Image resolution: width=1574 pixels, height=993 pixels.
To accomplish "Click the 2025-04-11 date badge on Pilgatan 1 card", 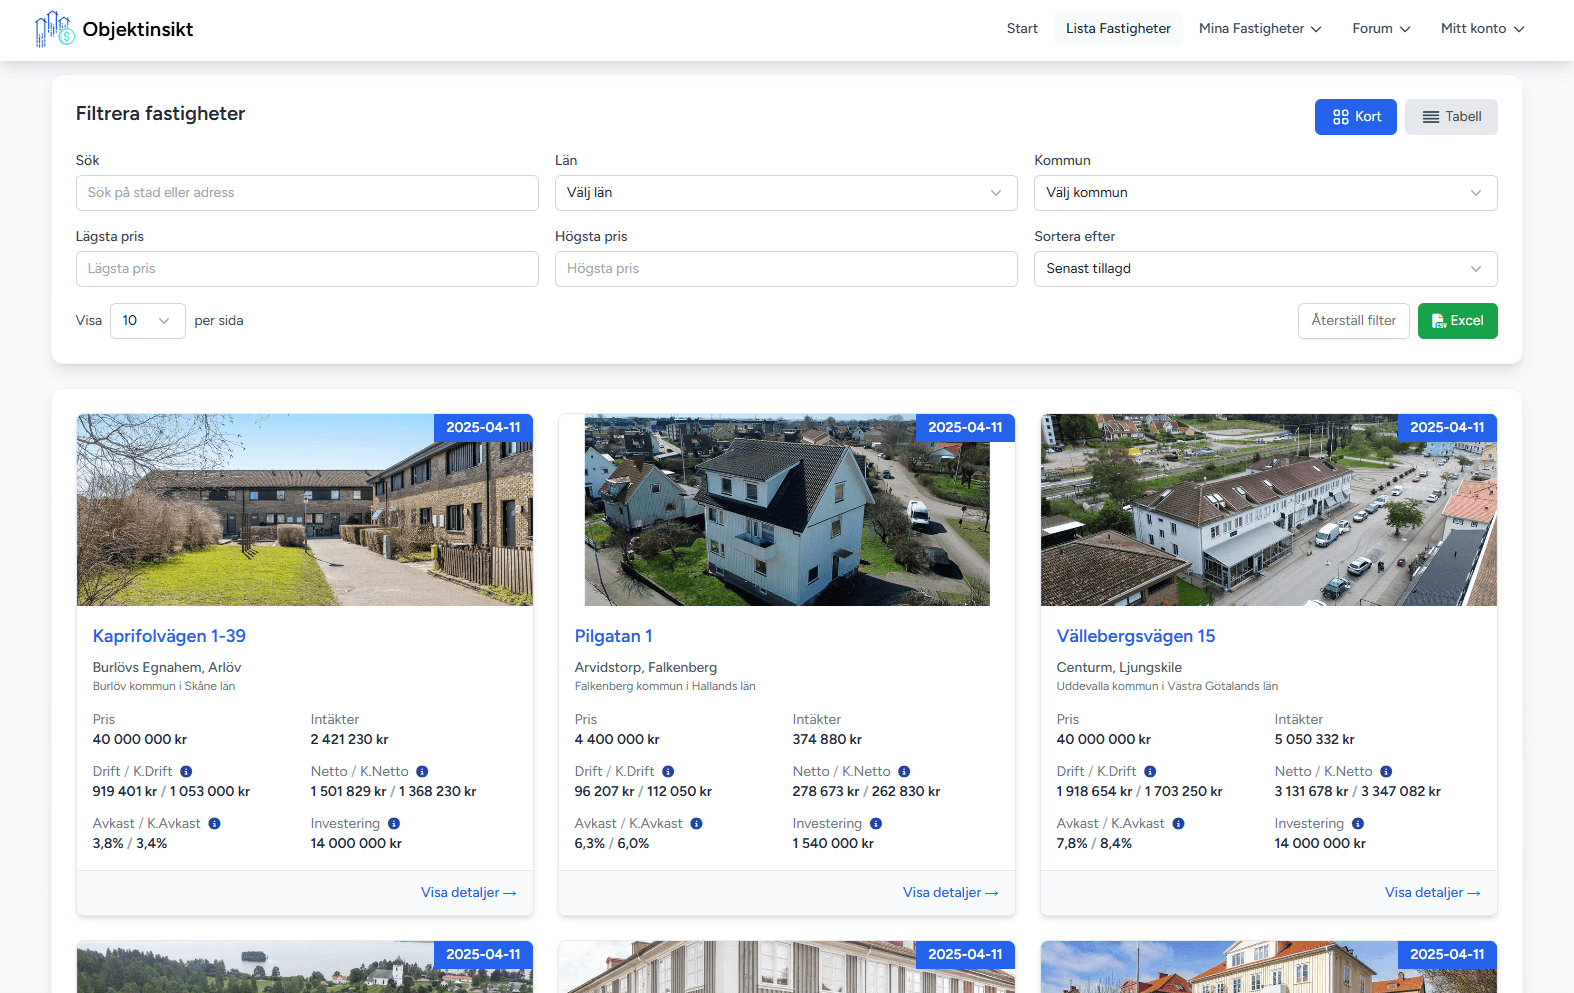I will 965,428.
